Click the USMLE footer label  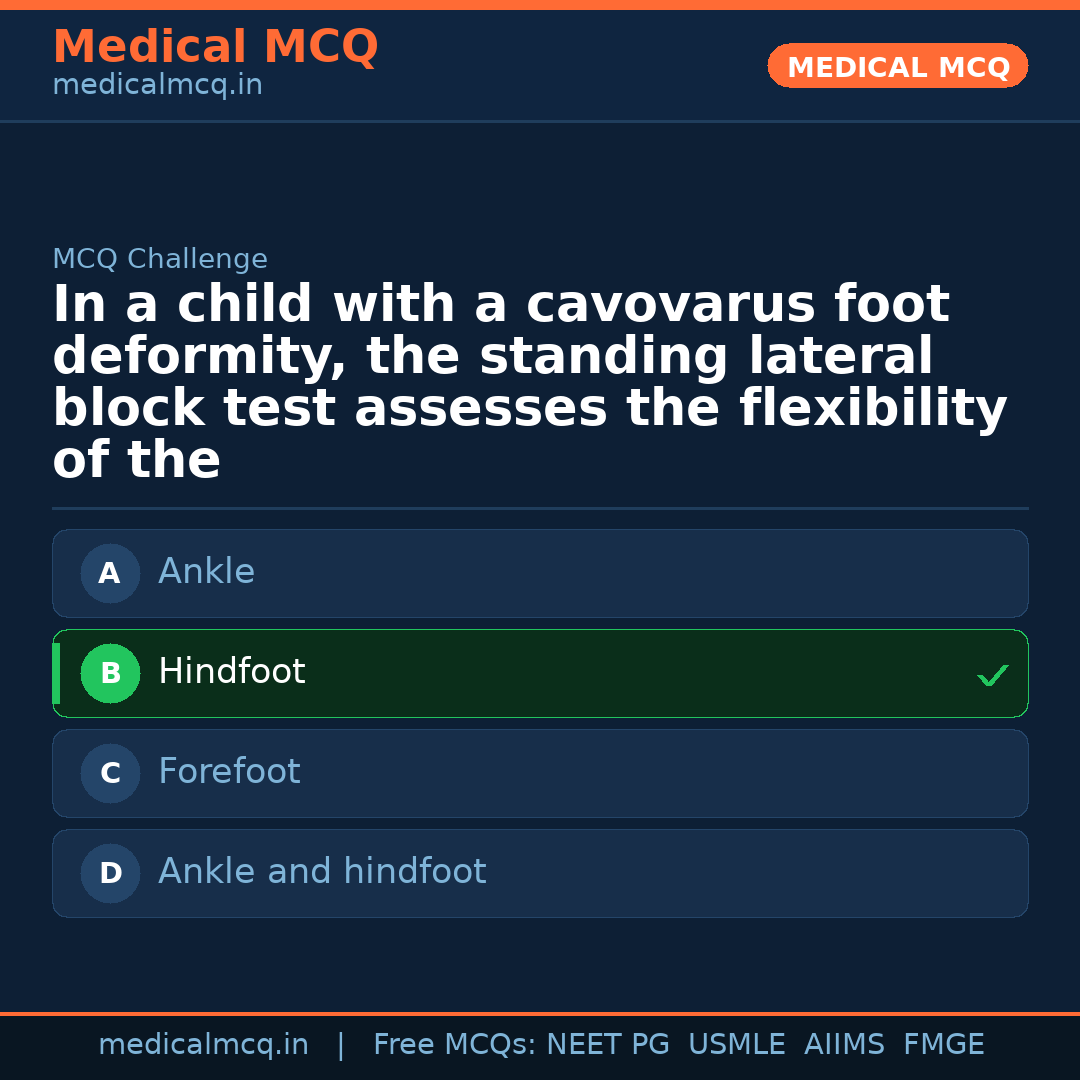(736, 1045)
